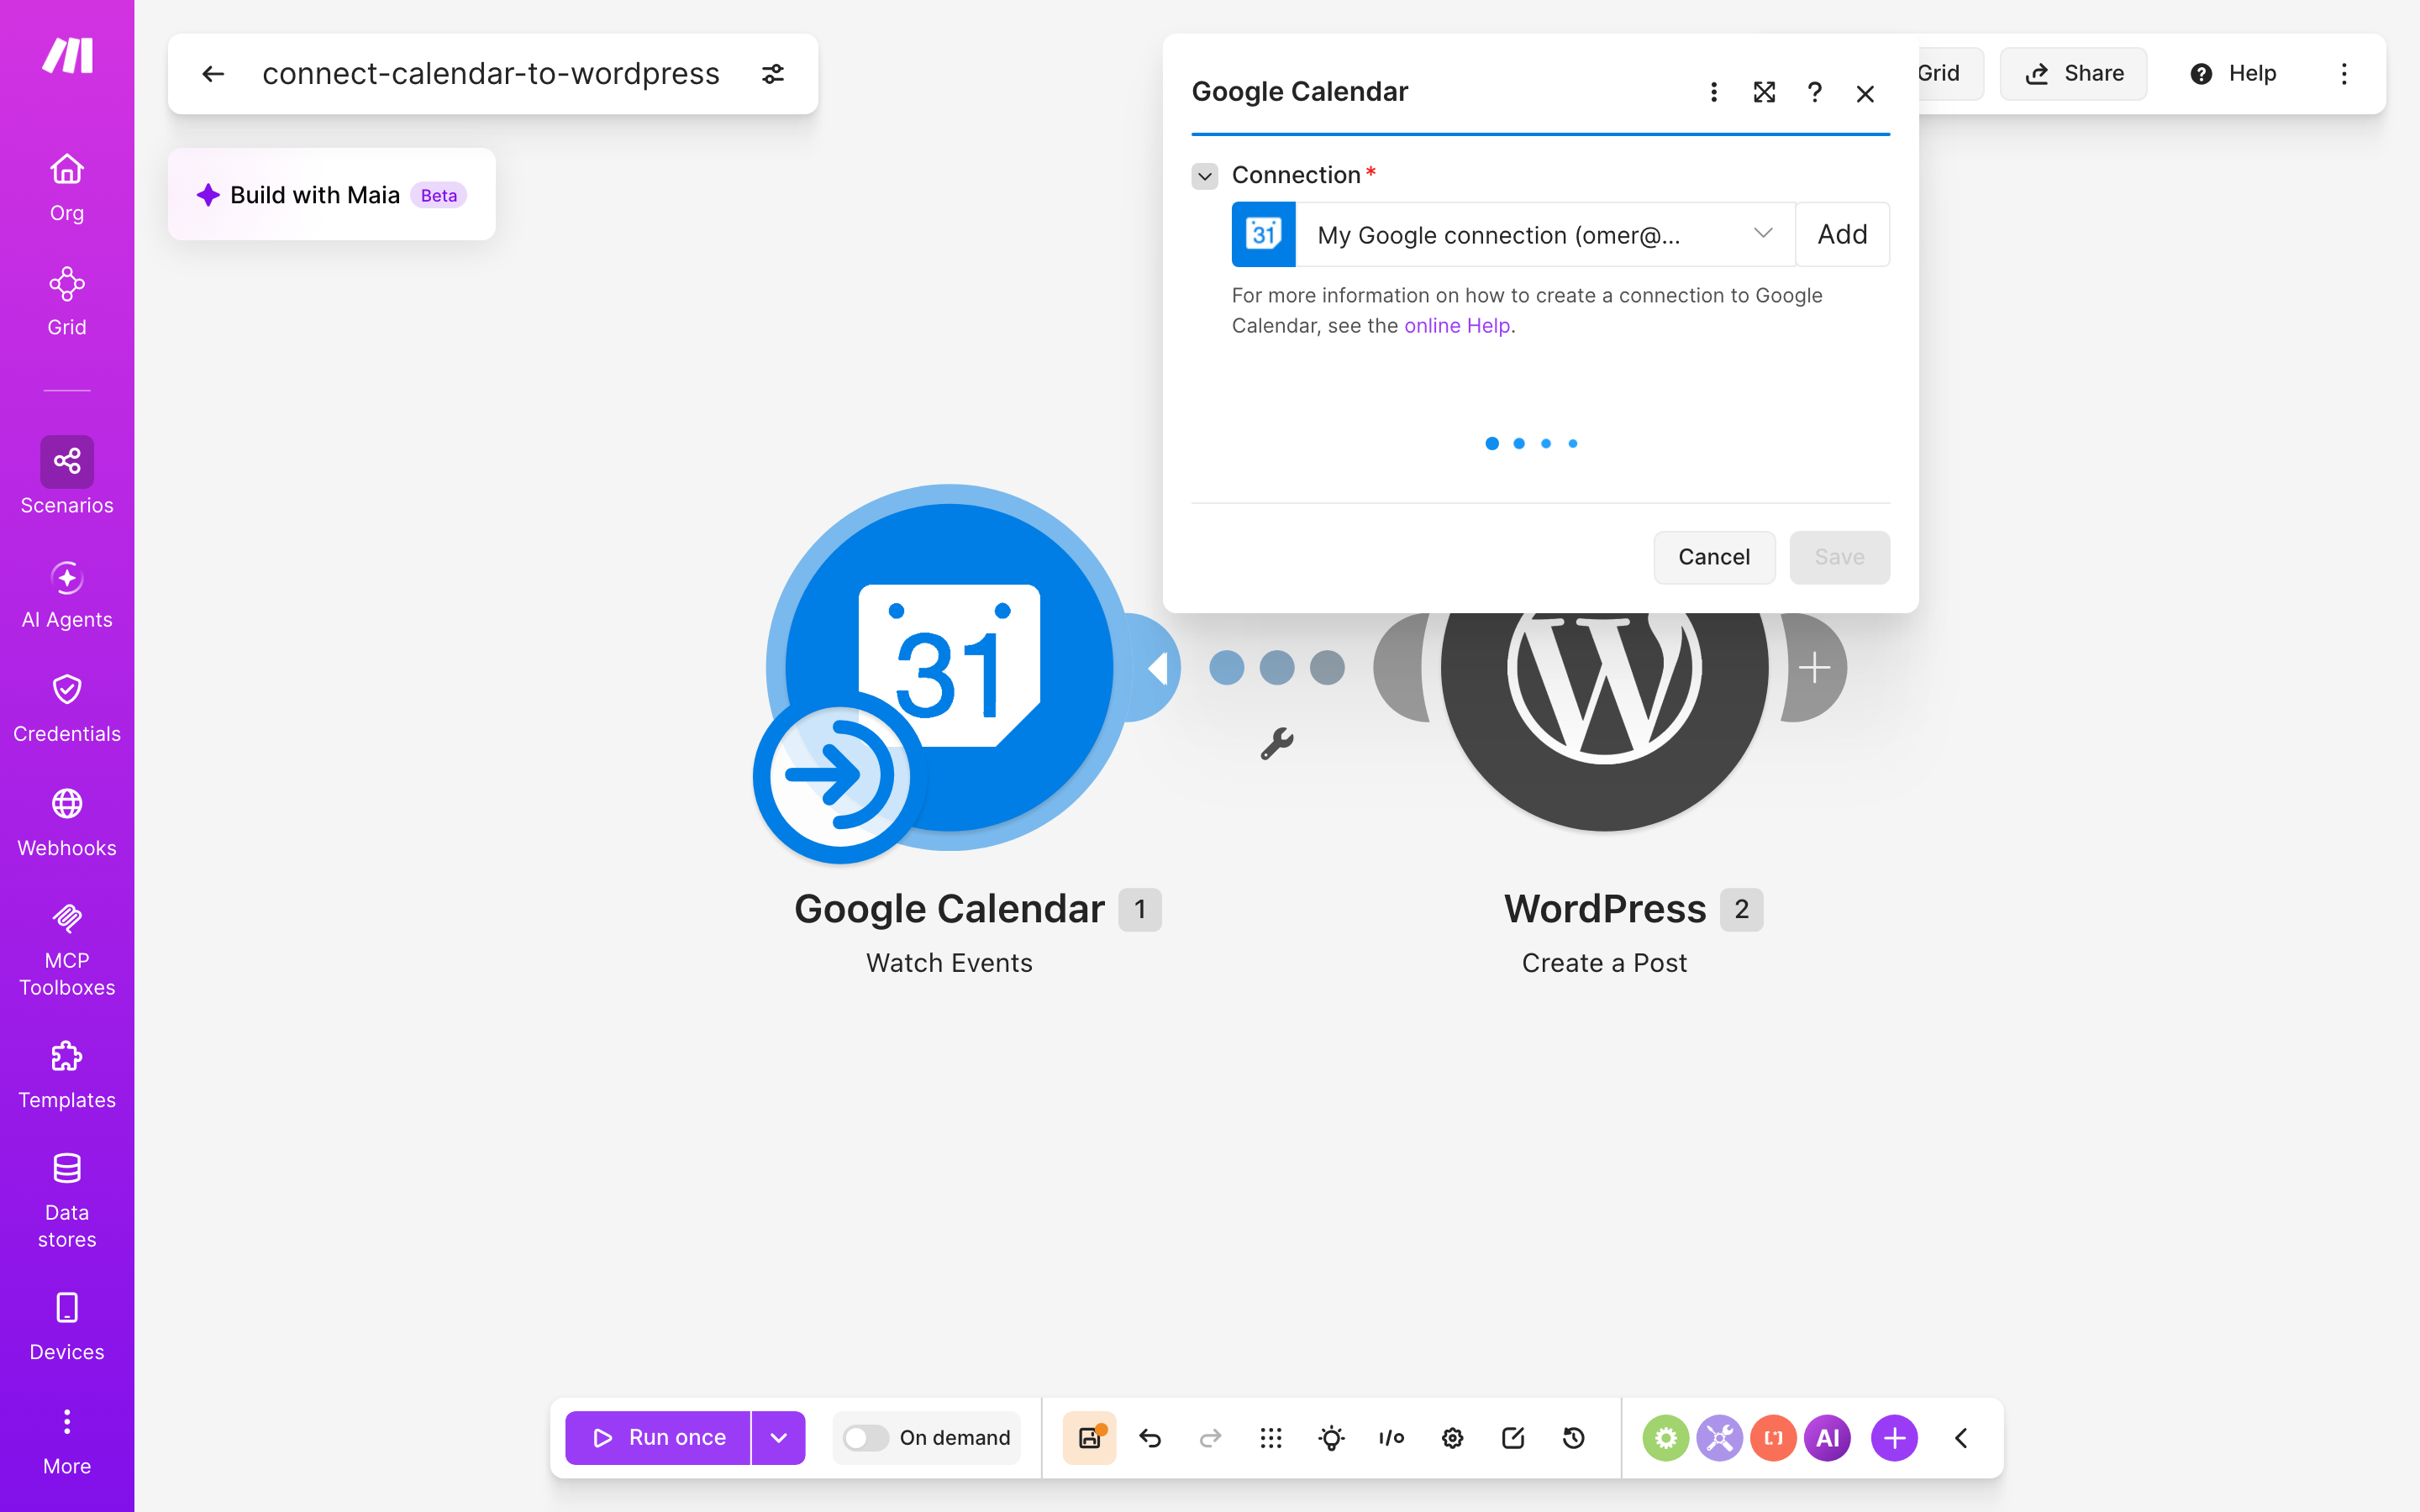Screen dimensions: 2420x1512
Task: Open Run once dropdown arrow
Action: pos(779,1438)
